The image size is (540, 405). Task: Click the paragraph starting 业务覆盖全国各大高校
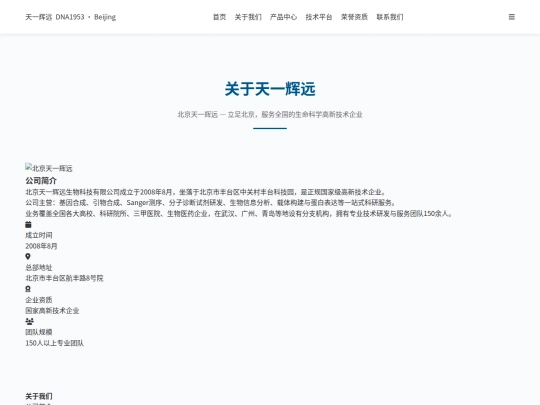point(239,214)
